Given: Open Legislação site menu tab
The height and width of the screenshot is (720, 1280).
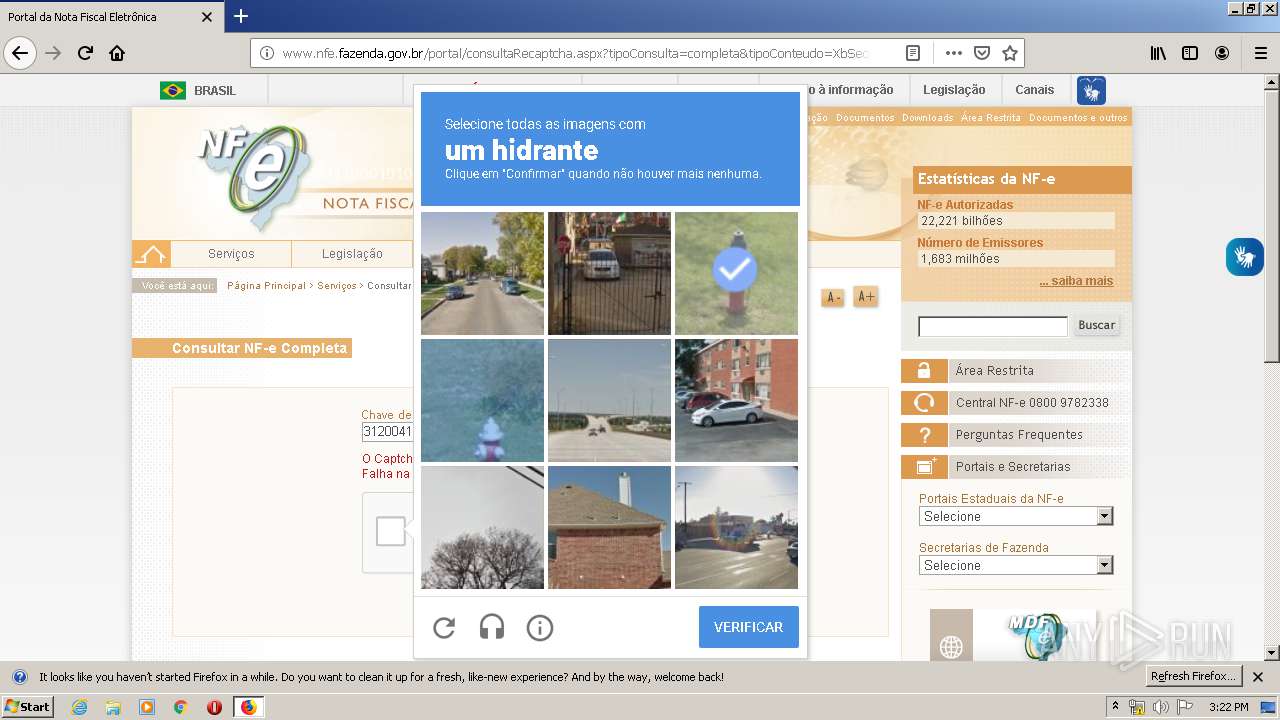Looking at the screenshot, I should point(352,254).
